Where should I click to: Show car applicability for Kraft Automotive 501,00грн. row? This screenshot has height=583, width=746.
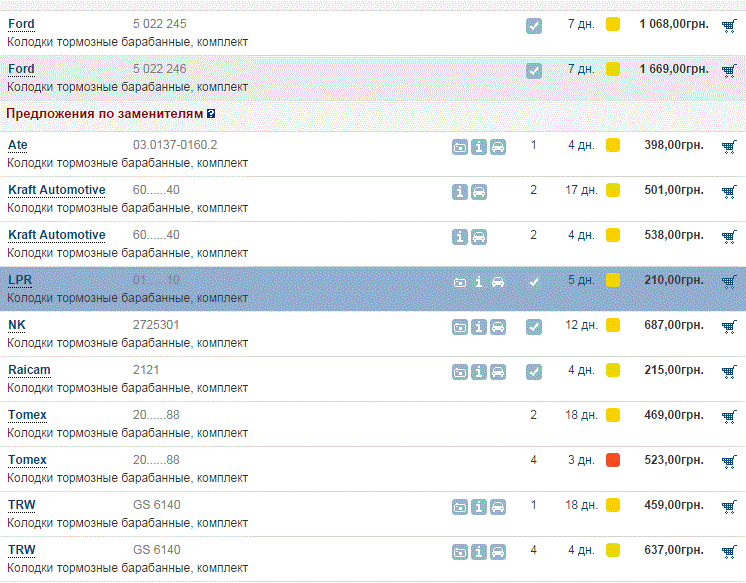(479, 192)
